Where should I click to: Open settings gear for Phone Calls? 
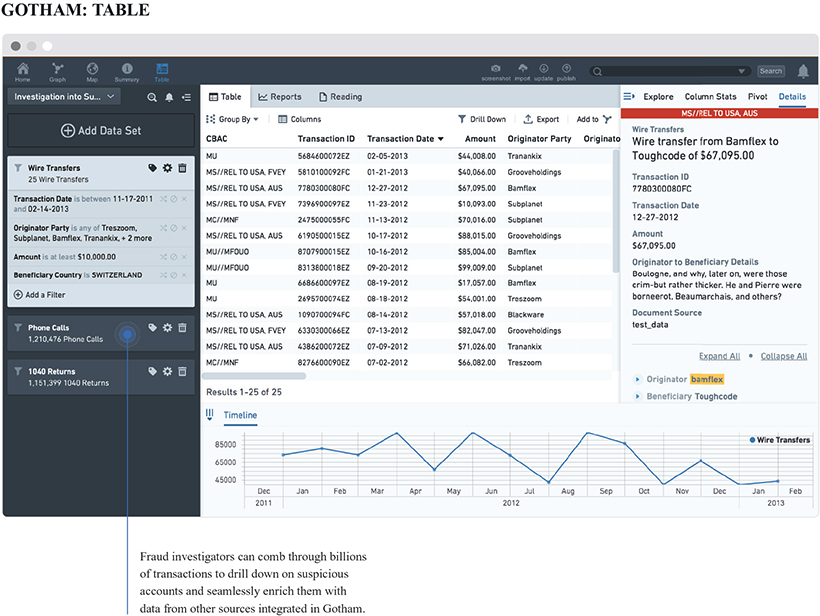coord(167,328)
